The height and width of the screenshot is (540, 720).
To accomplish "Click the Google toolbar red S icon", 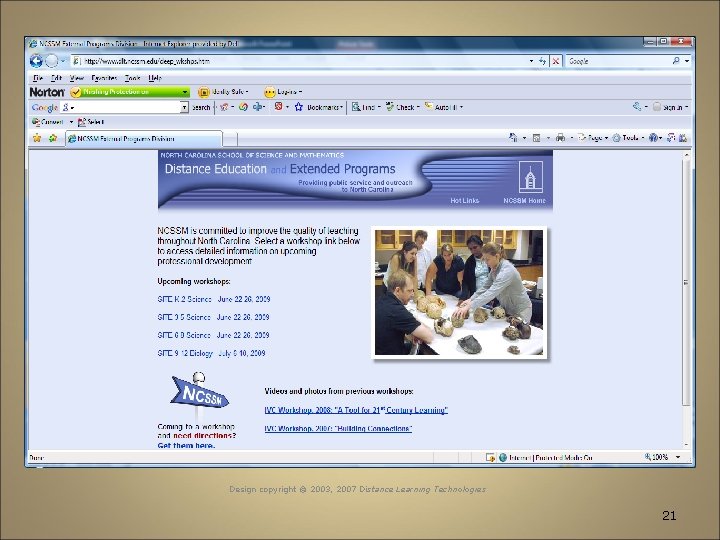I will [278, 107].
